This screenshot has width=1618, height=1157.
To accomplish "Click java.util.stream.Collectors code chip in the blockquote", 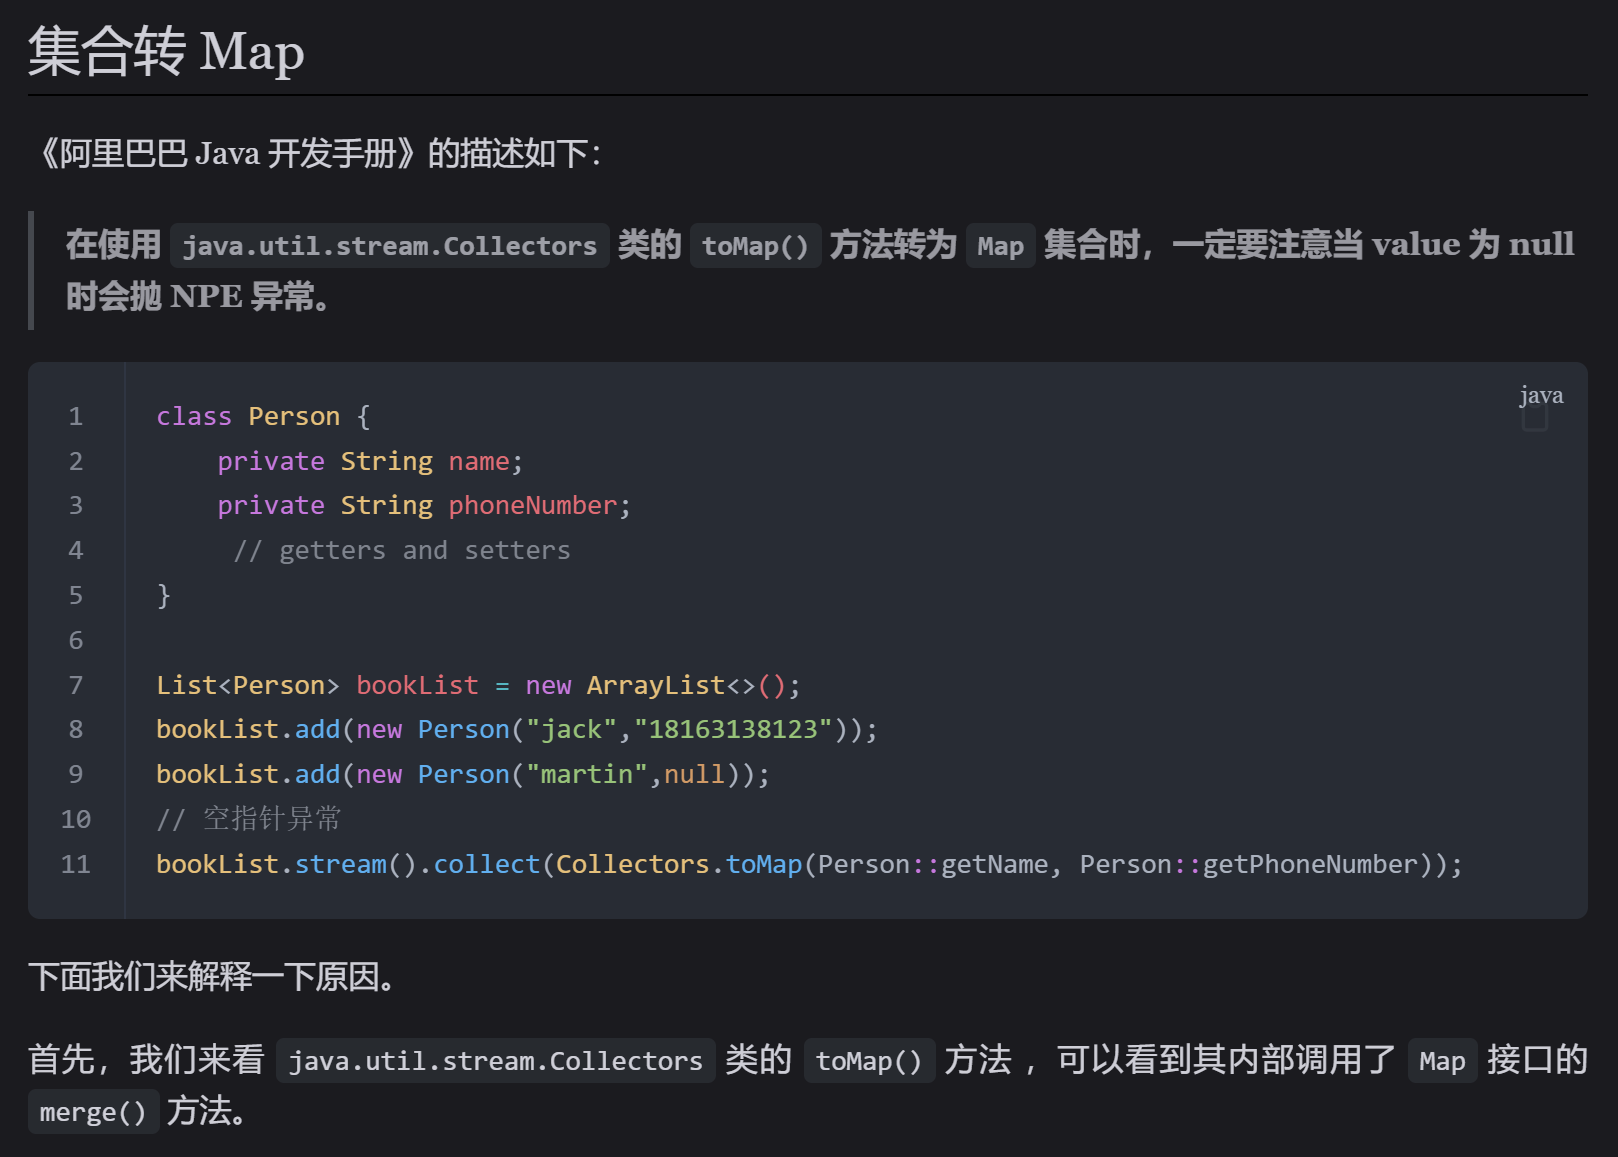I will pos(389,245).
